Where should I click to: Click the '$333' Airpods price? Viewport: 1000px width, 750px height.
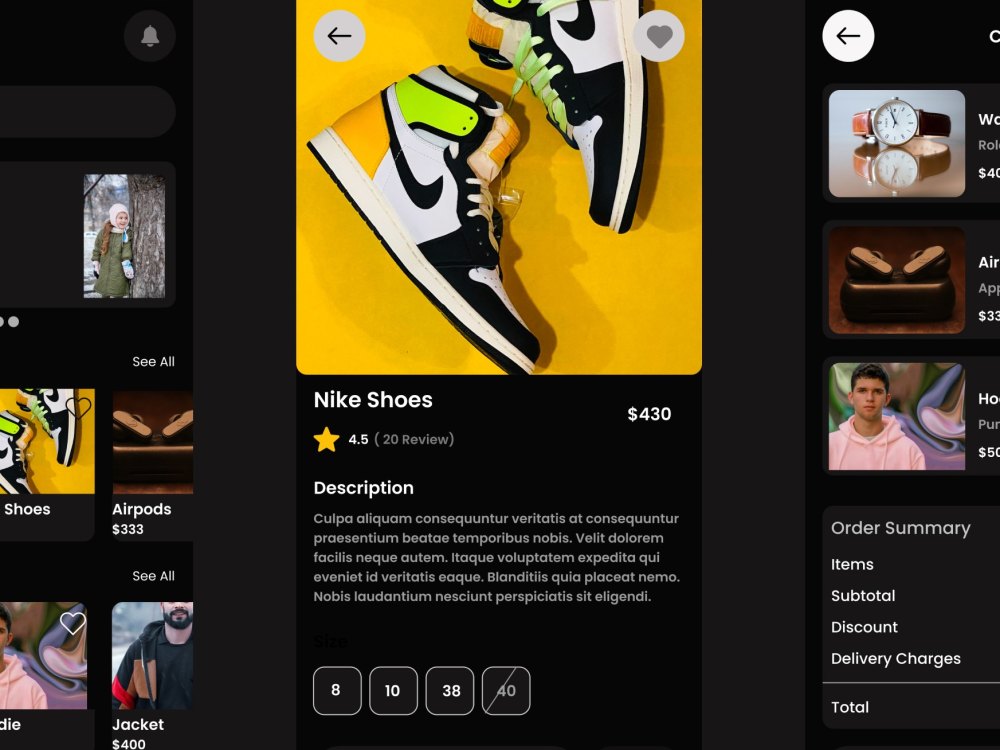128,529
